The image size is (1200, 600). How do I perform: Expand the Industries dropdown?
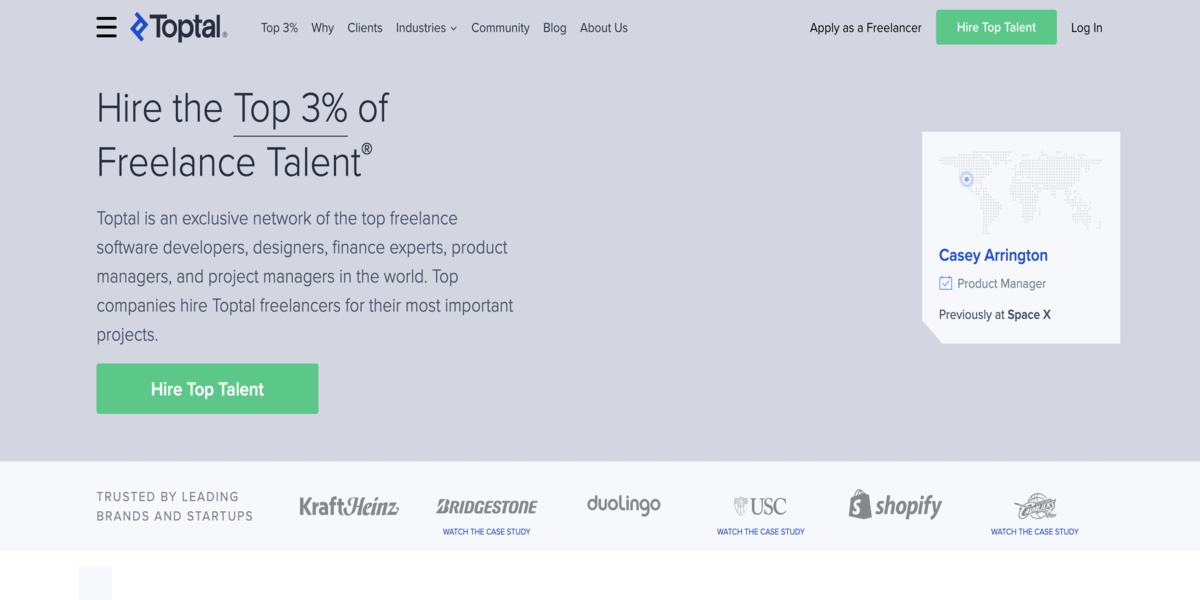426,28
